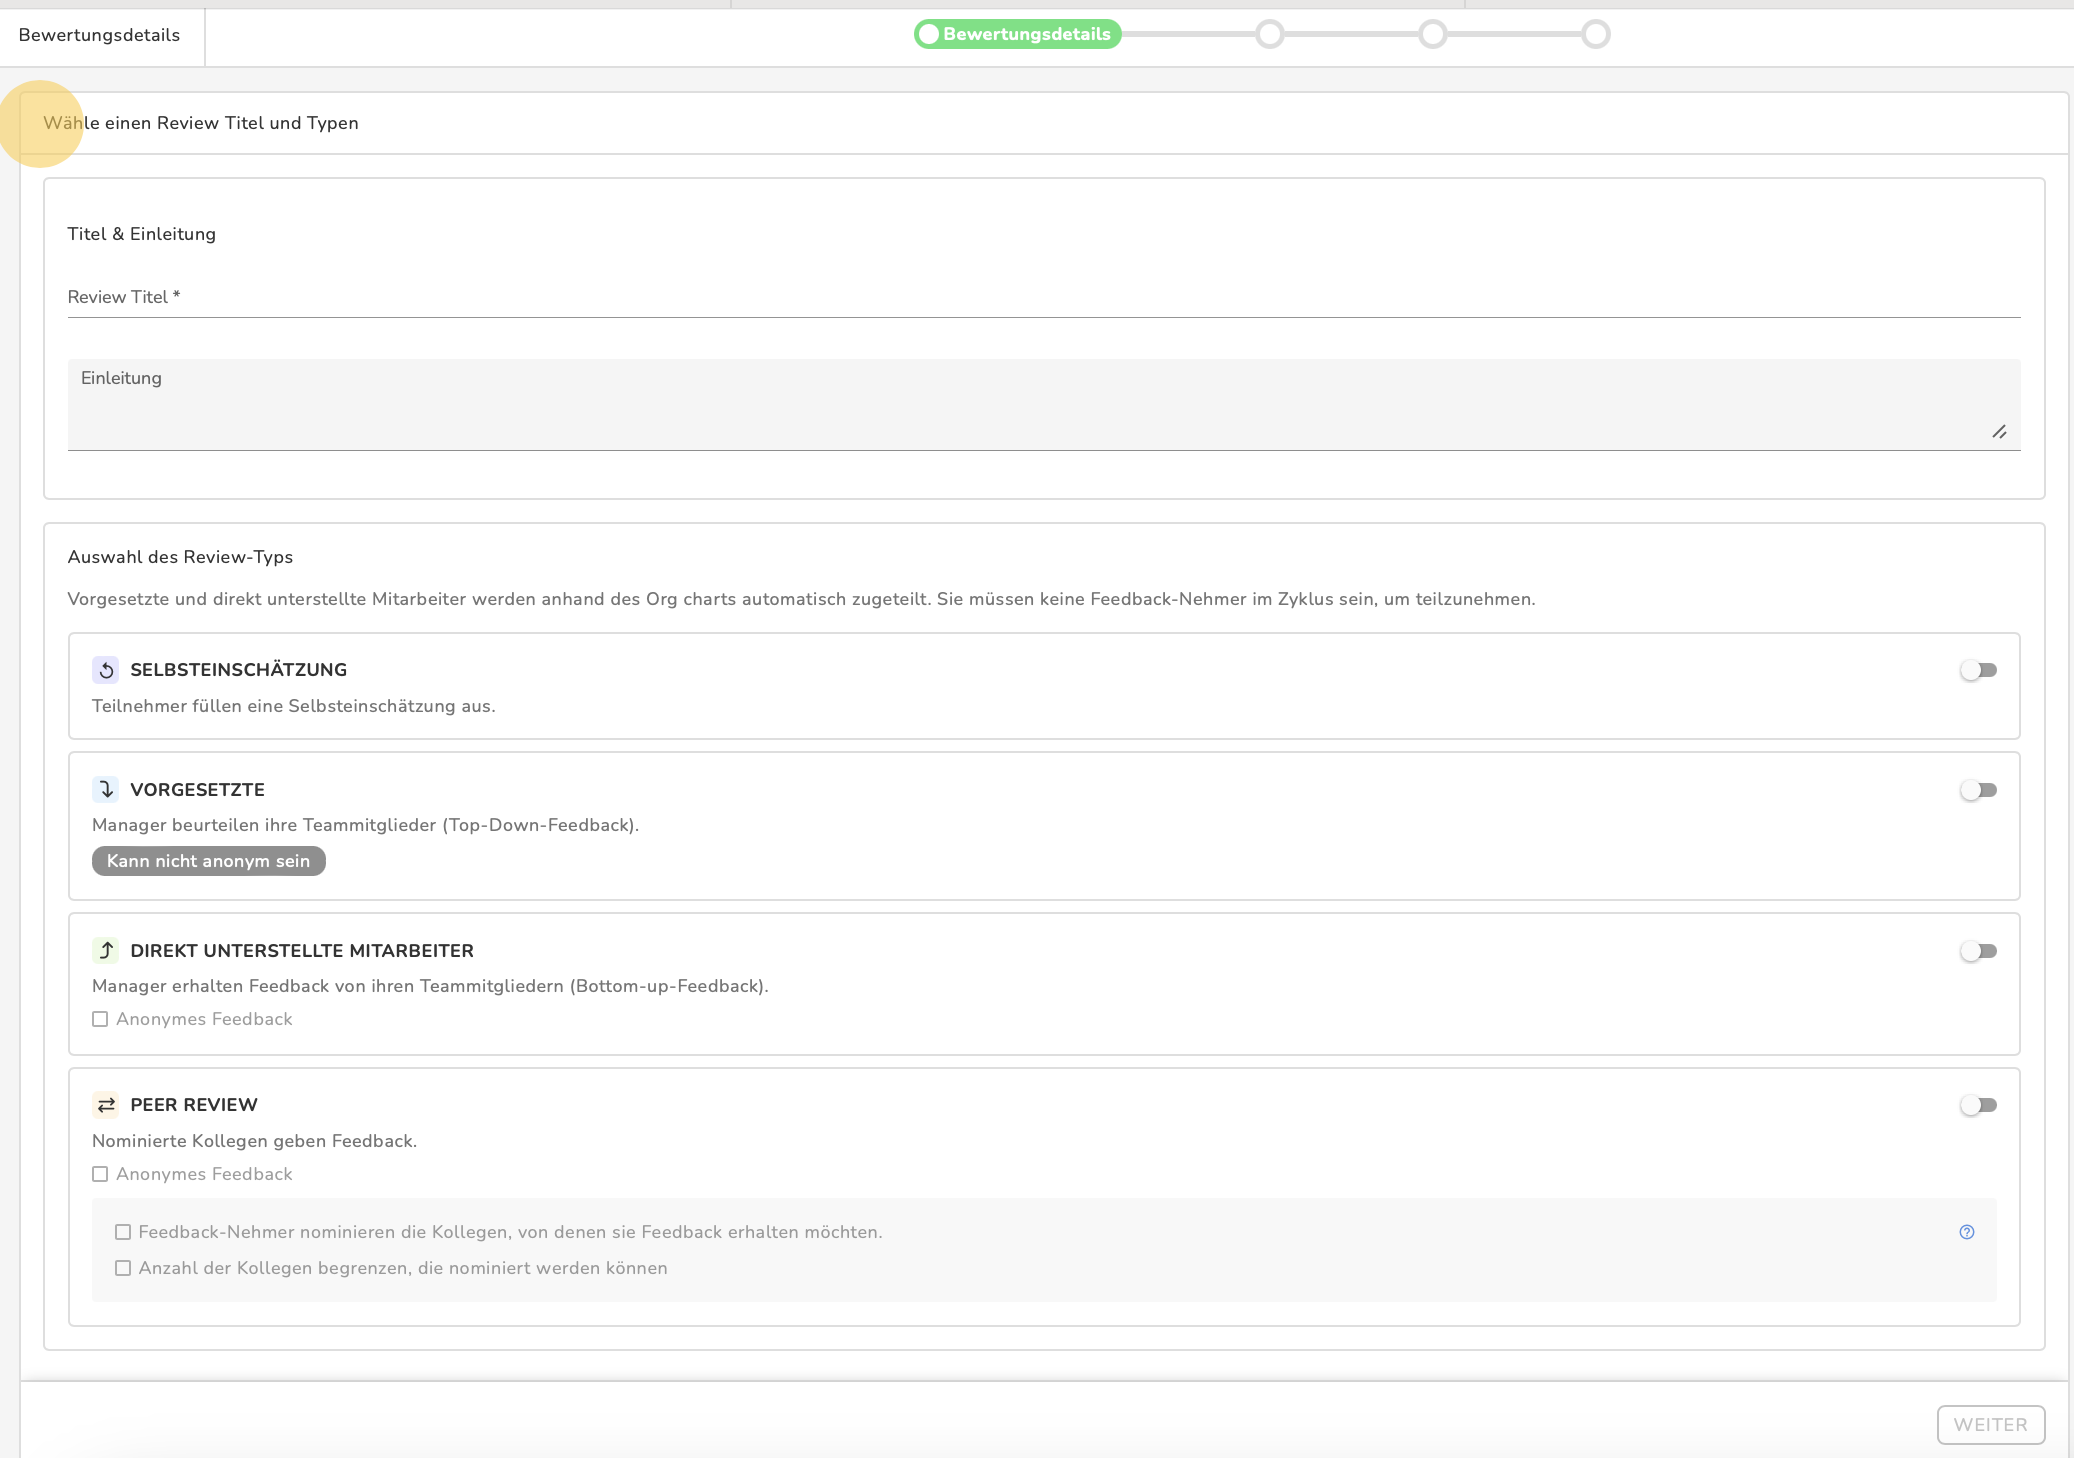This screenshot has height=1458, width=2074.
Task: Click the last progress step circle
Action: point(1595,34)
